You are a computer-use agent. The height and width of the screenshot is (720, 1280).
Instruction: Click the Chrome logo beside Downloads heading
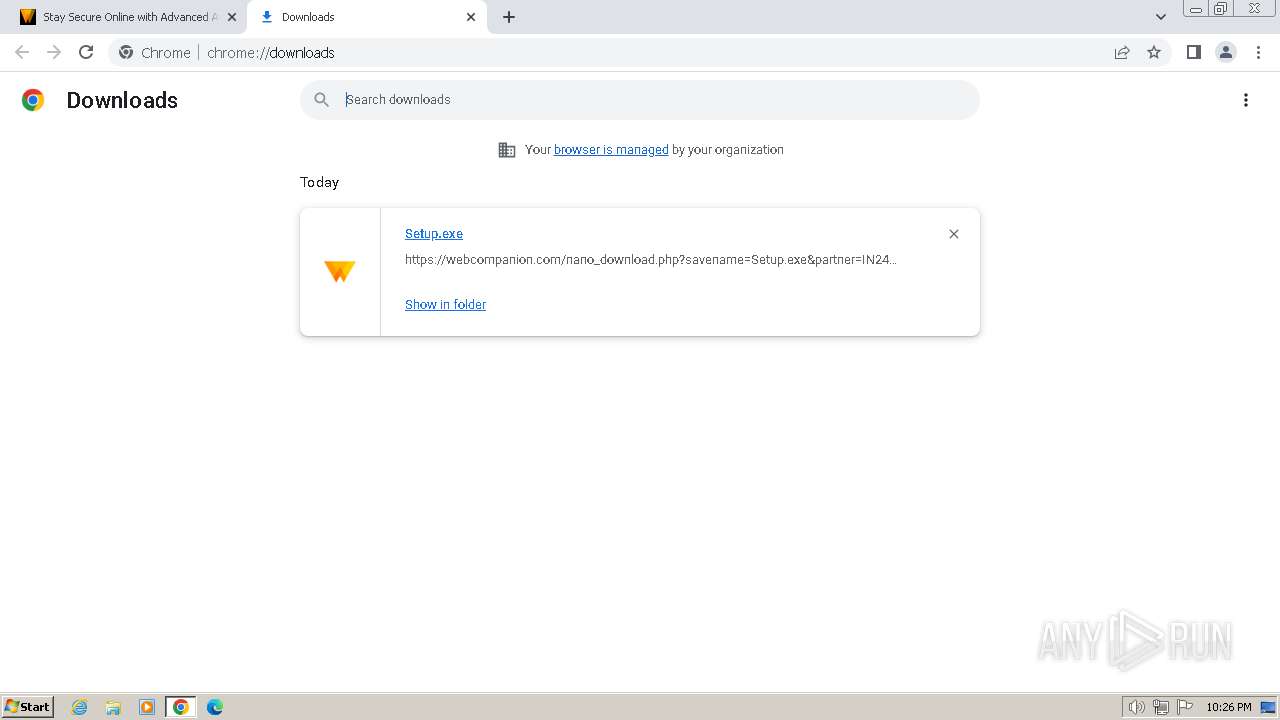click(x=33, y=100)
